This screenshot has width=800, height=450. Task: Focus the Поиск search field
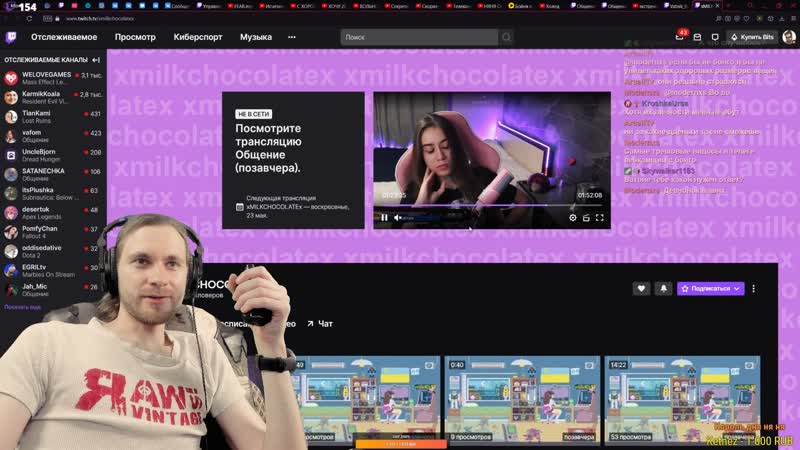click(x=419, y=37)
